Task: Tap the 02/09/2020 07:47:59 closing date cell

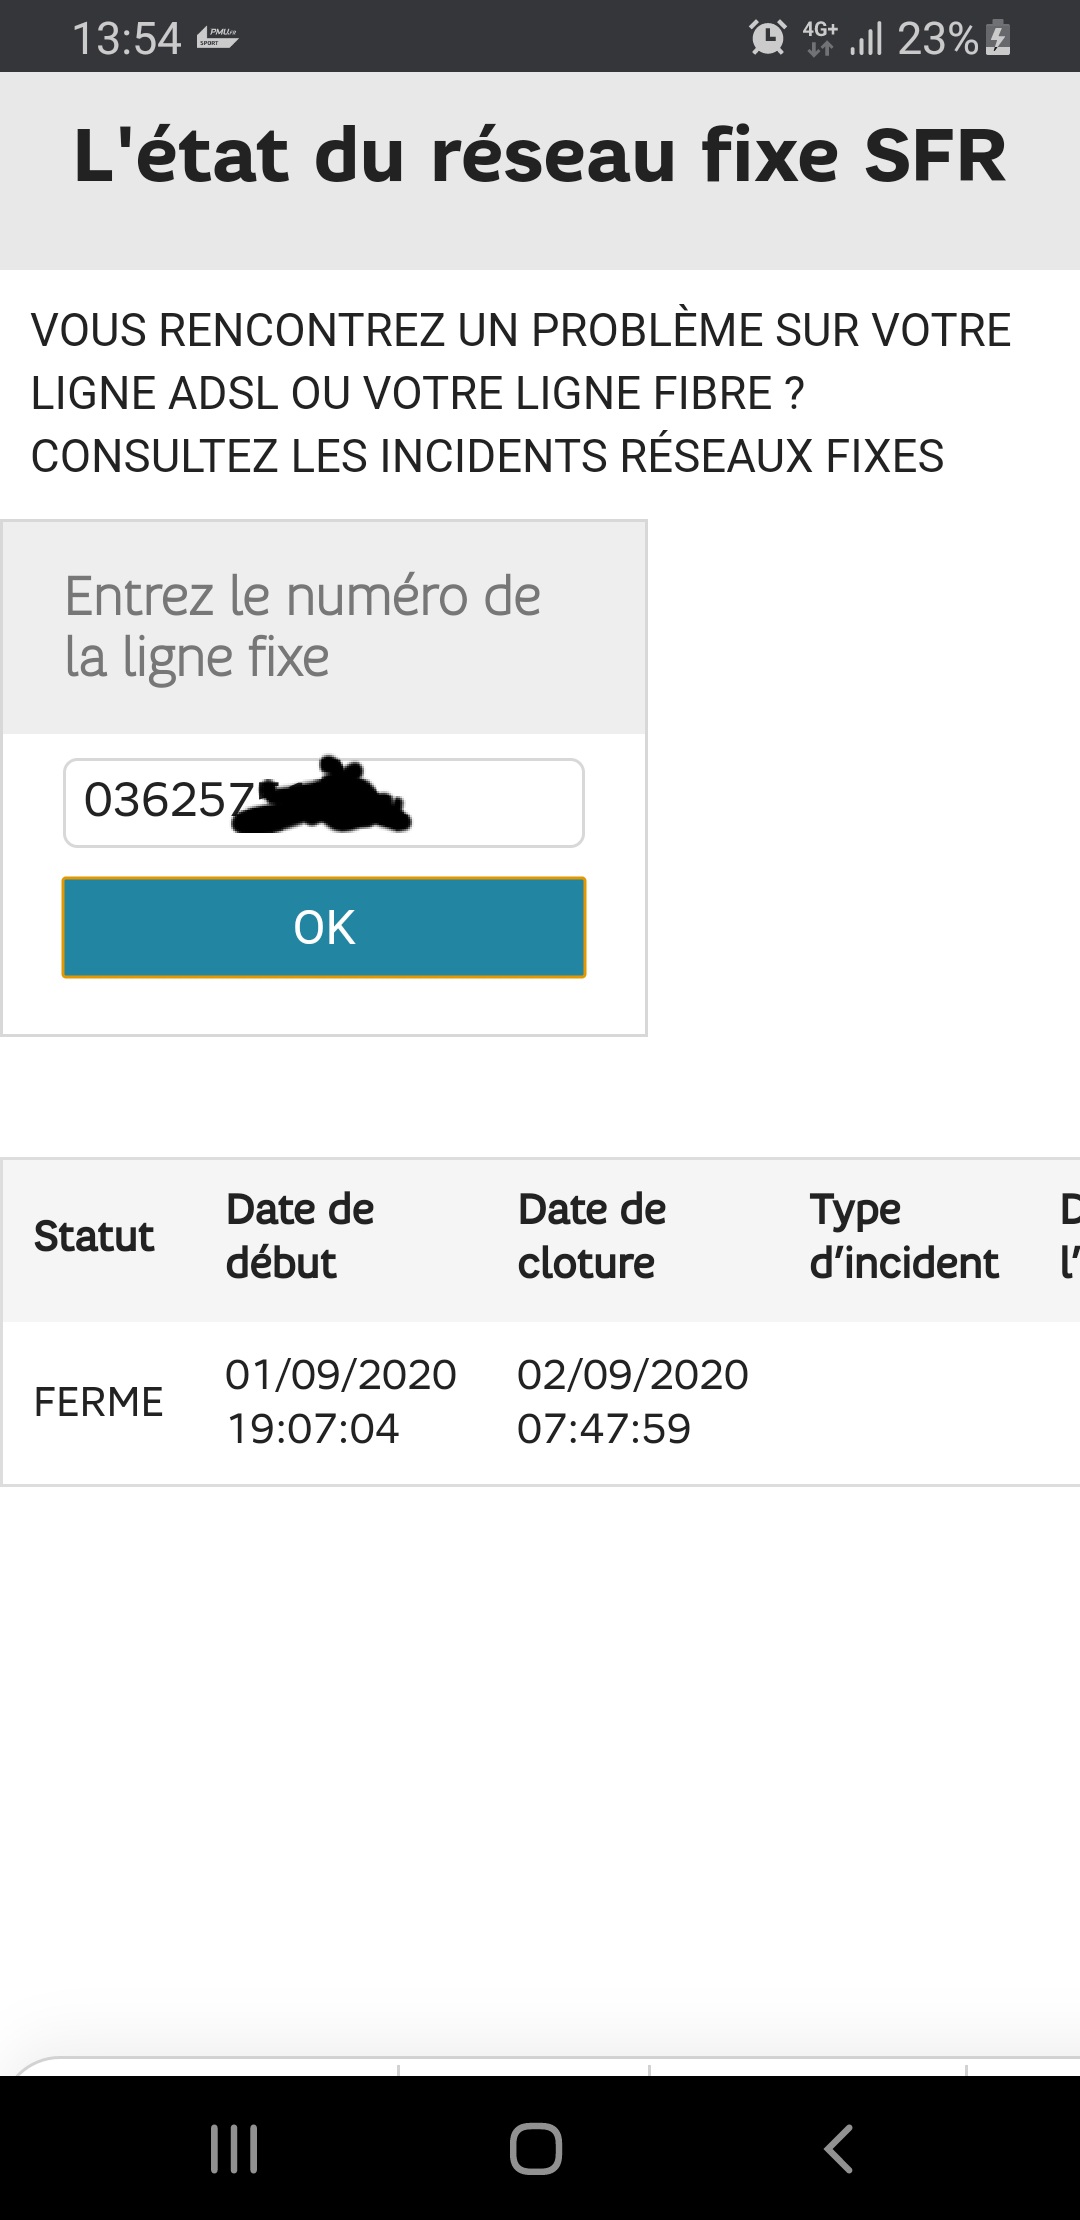Action: (x=632, y=1402)
